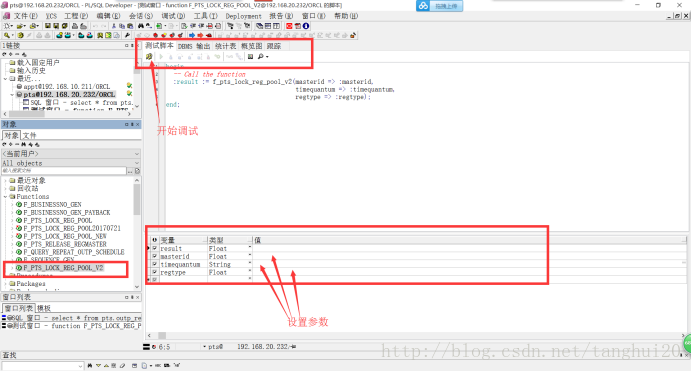Open the SQL window entry in the window list
The width and height of the screenshot is (692, 371).
pos(71,318)
